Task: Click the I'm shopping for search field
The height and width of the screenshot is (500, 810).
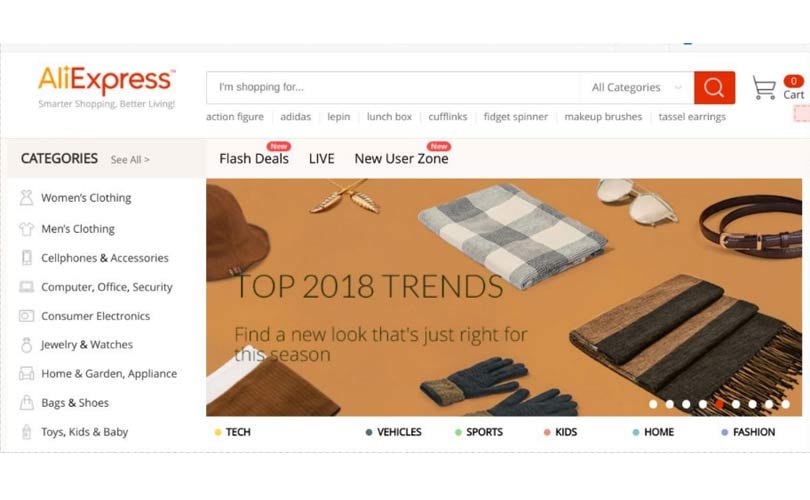Action: [393, 88]
